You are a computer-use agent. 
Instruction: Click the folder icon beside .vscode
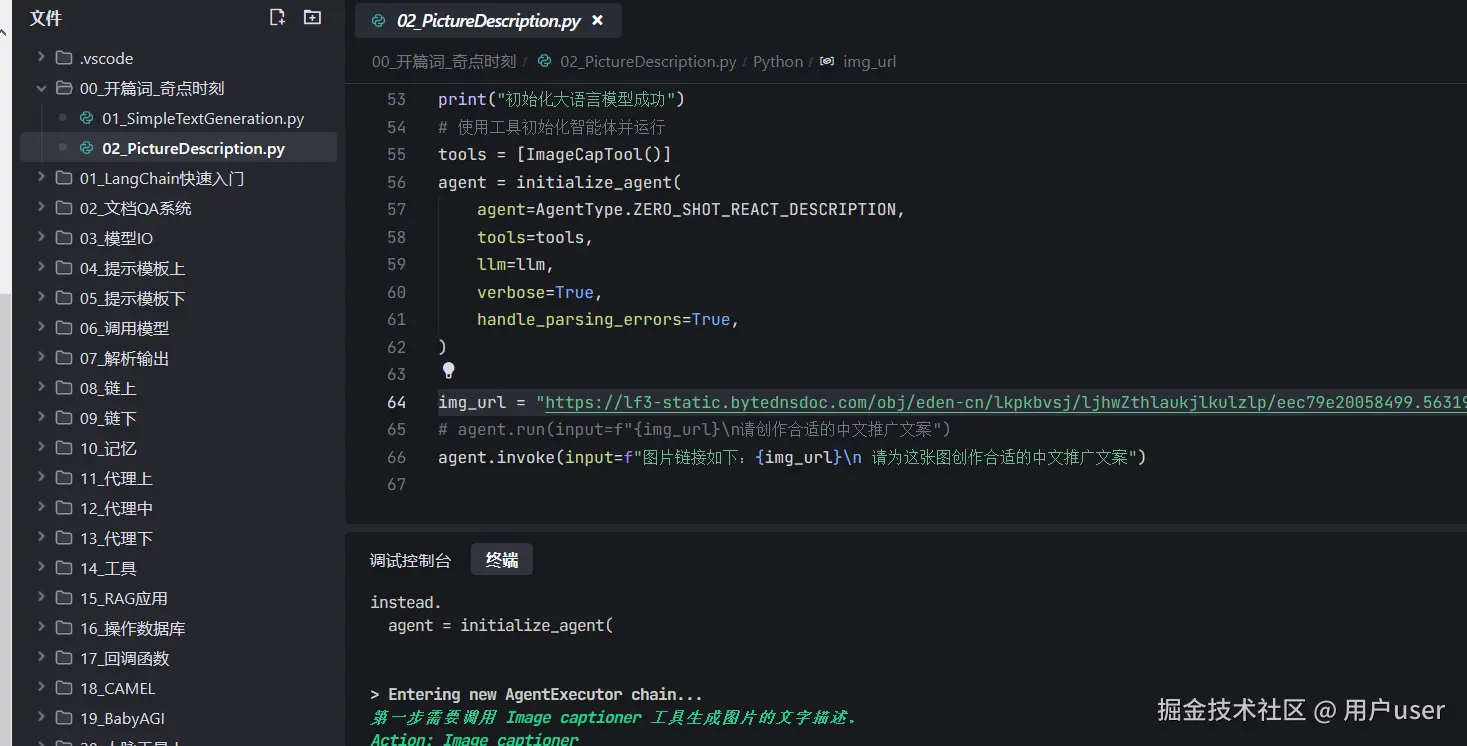tap(64, 58)
